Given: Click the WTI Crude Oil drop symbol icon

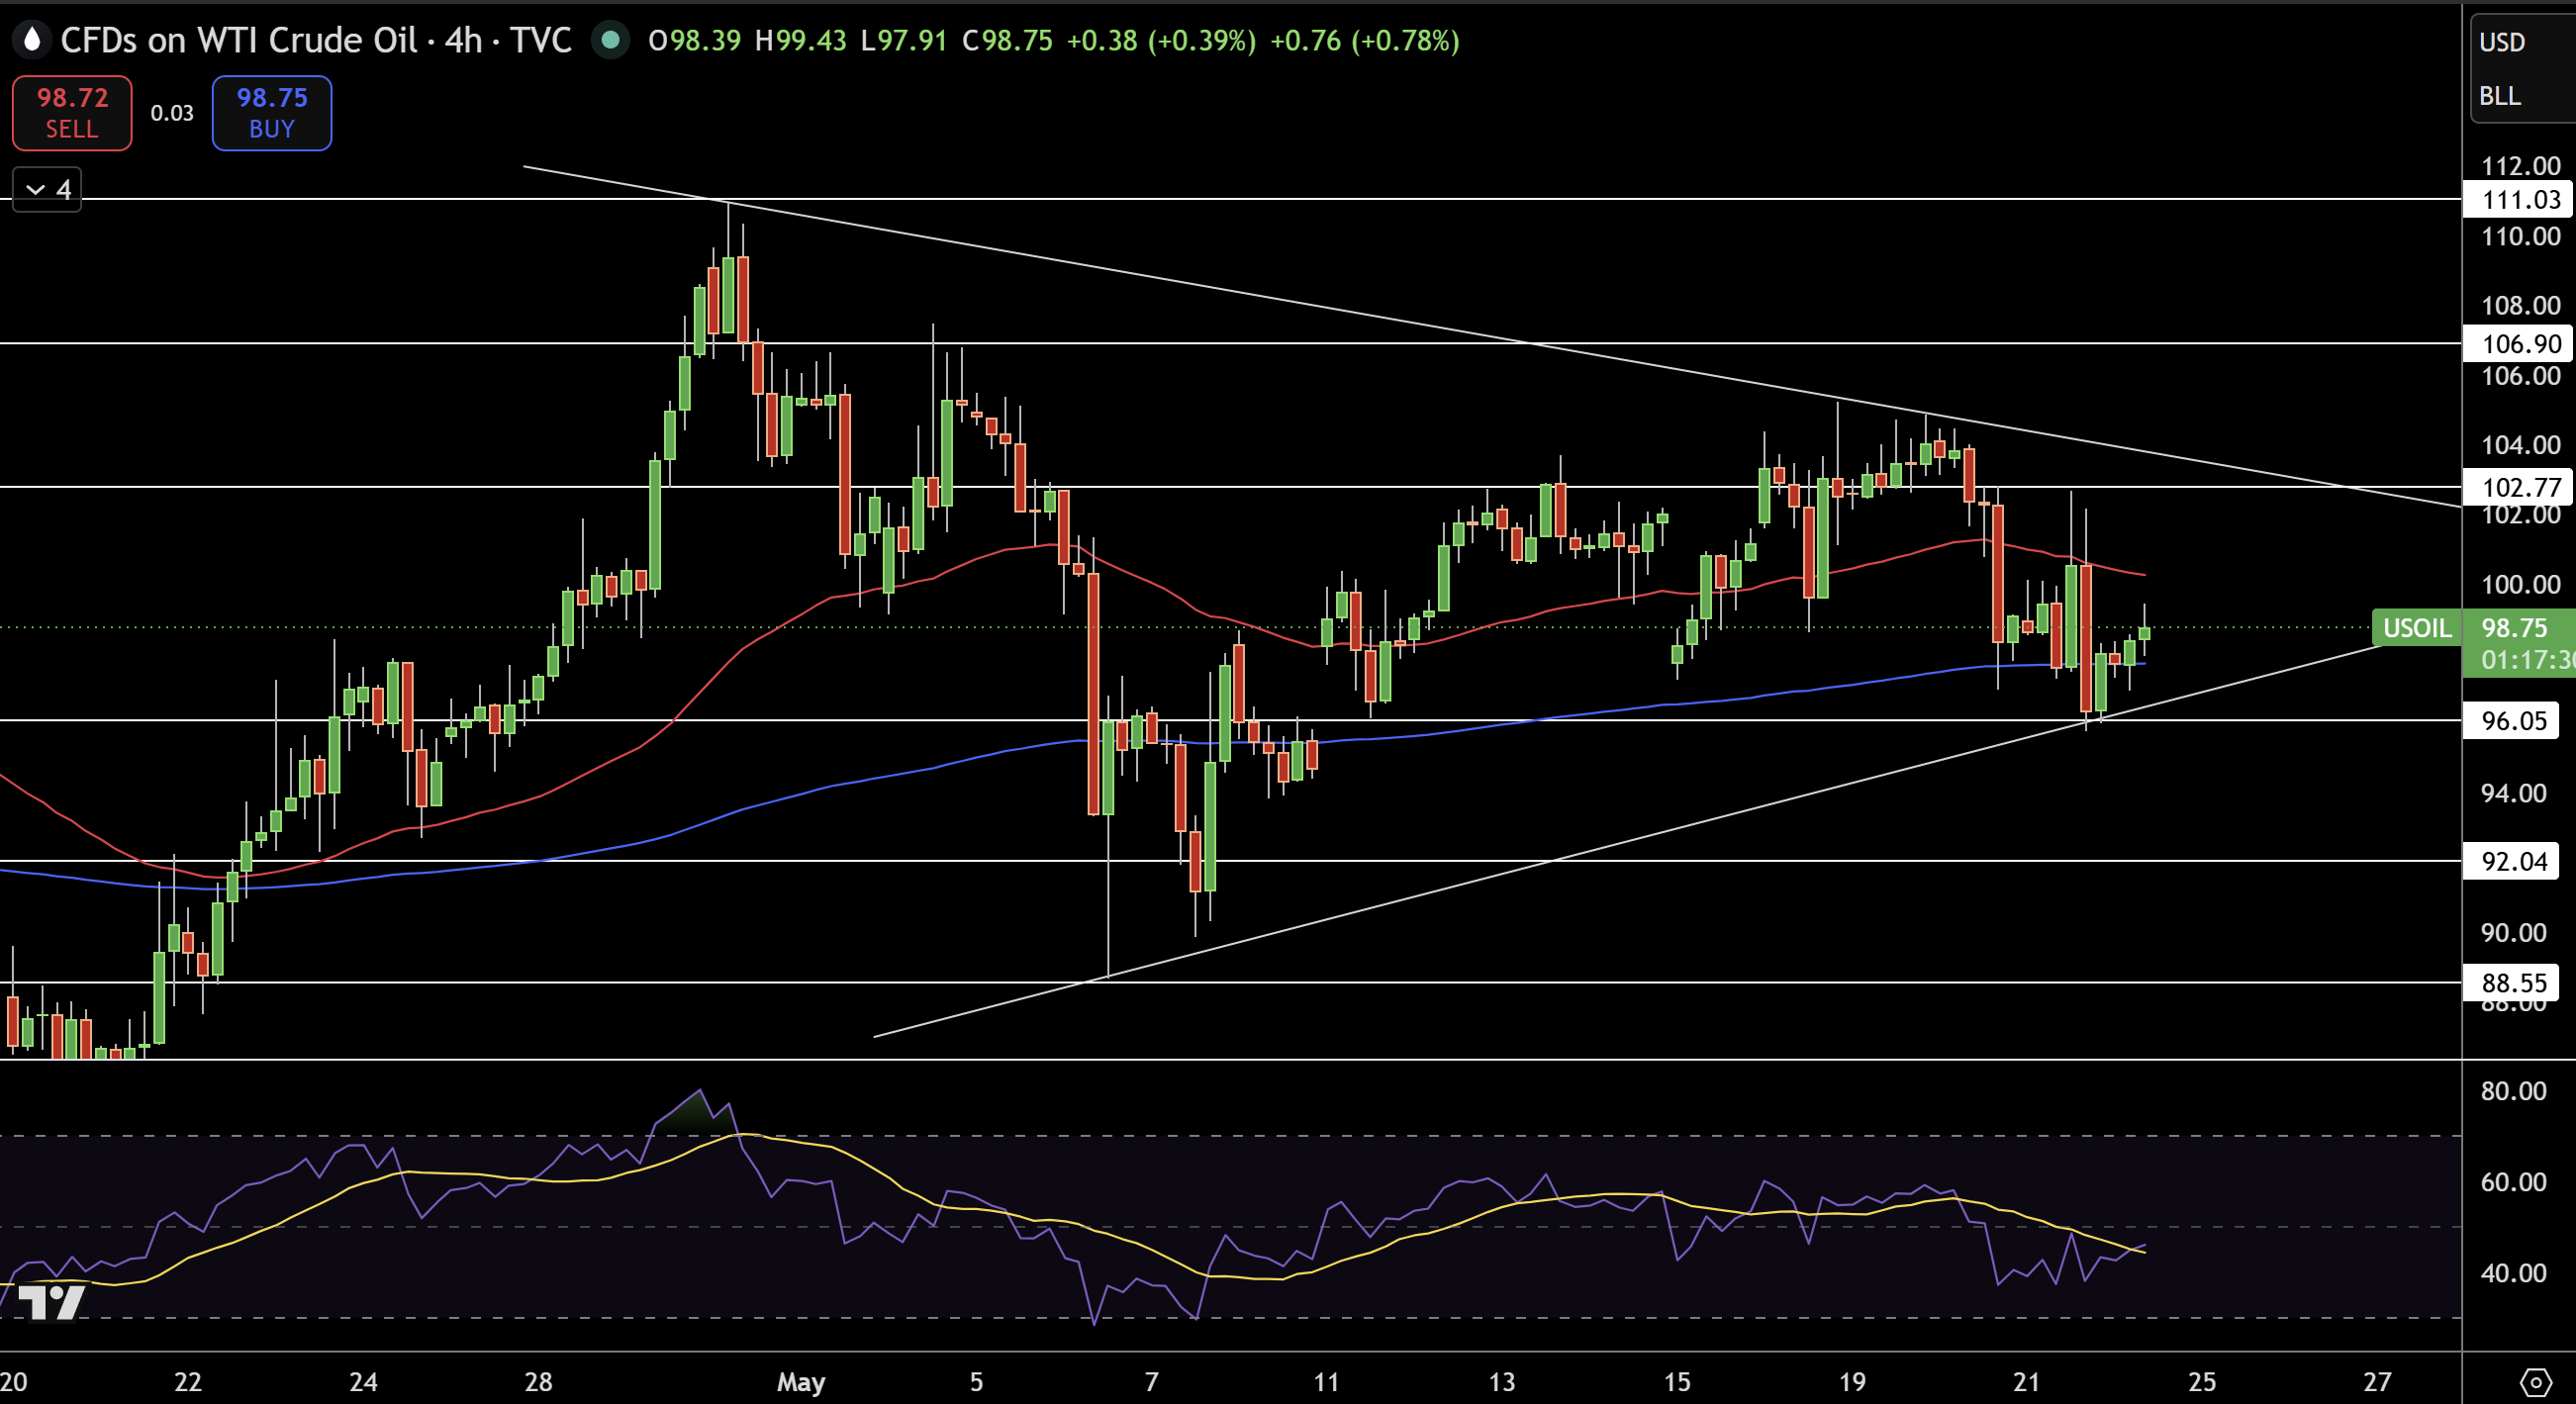Looking at the screenshot, I should click(x=32, y=40).
